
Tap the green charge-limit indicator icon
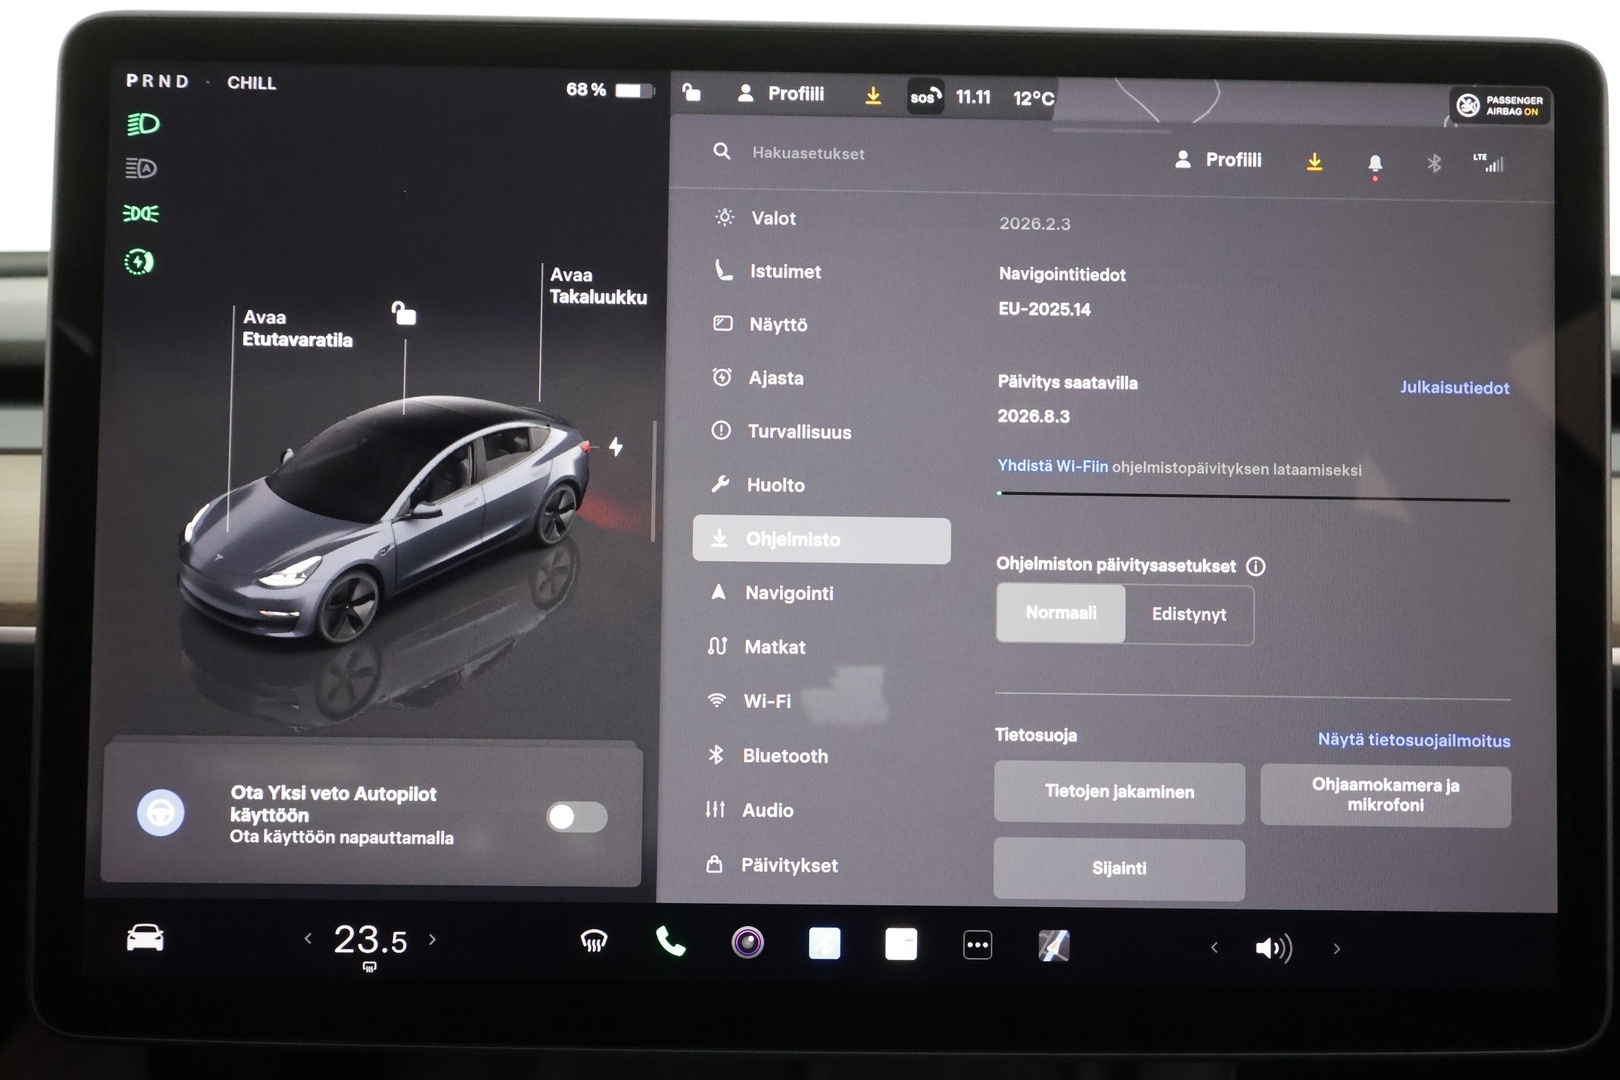138,262
